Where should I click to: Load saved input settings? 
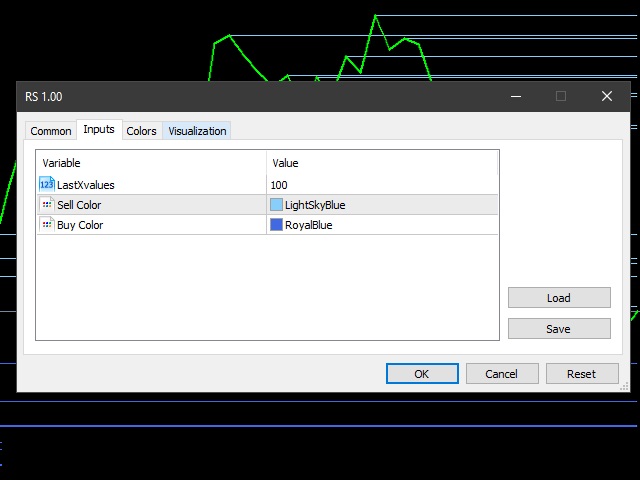(559, 298)
